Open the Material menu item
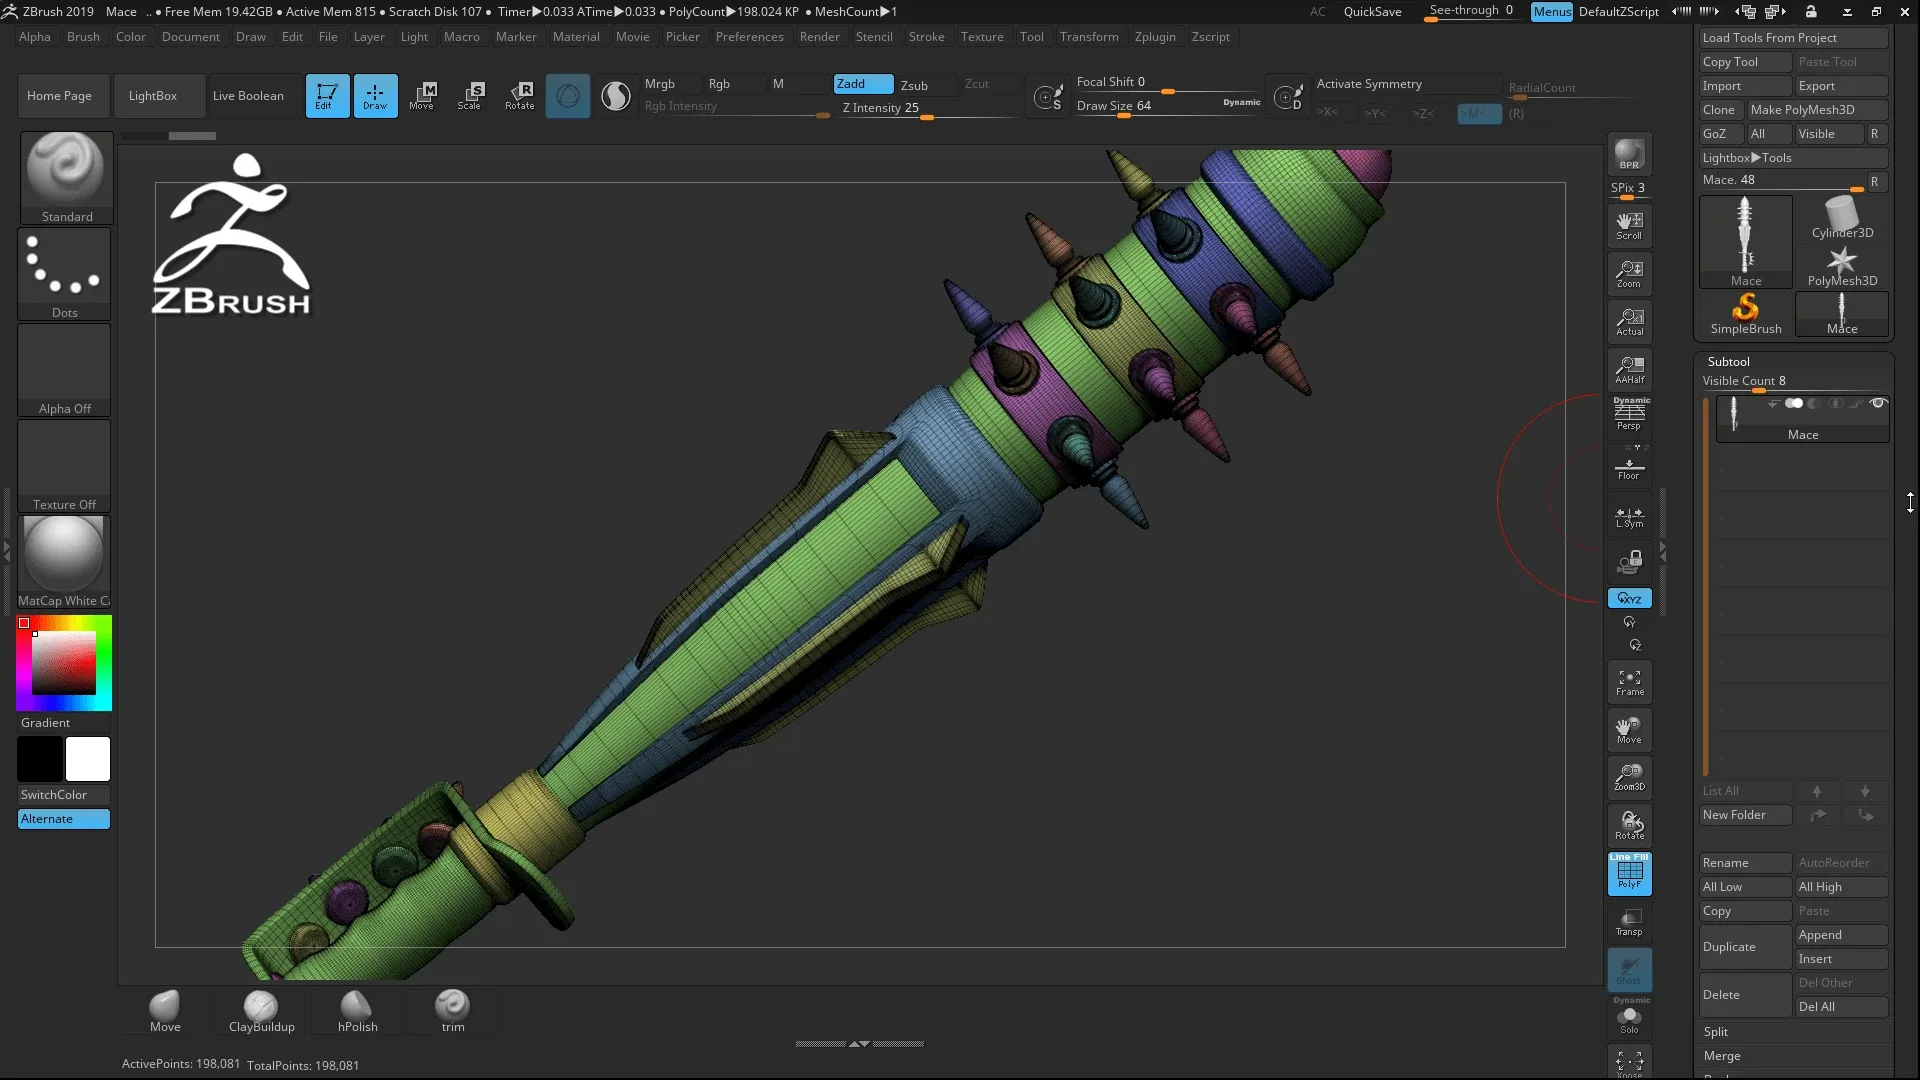This screenshot has width=1920, height=1080. click(x=575, y=36)
